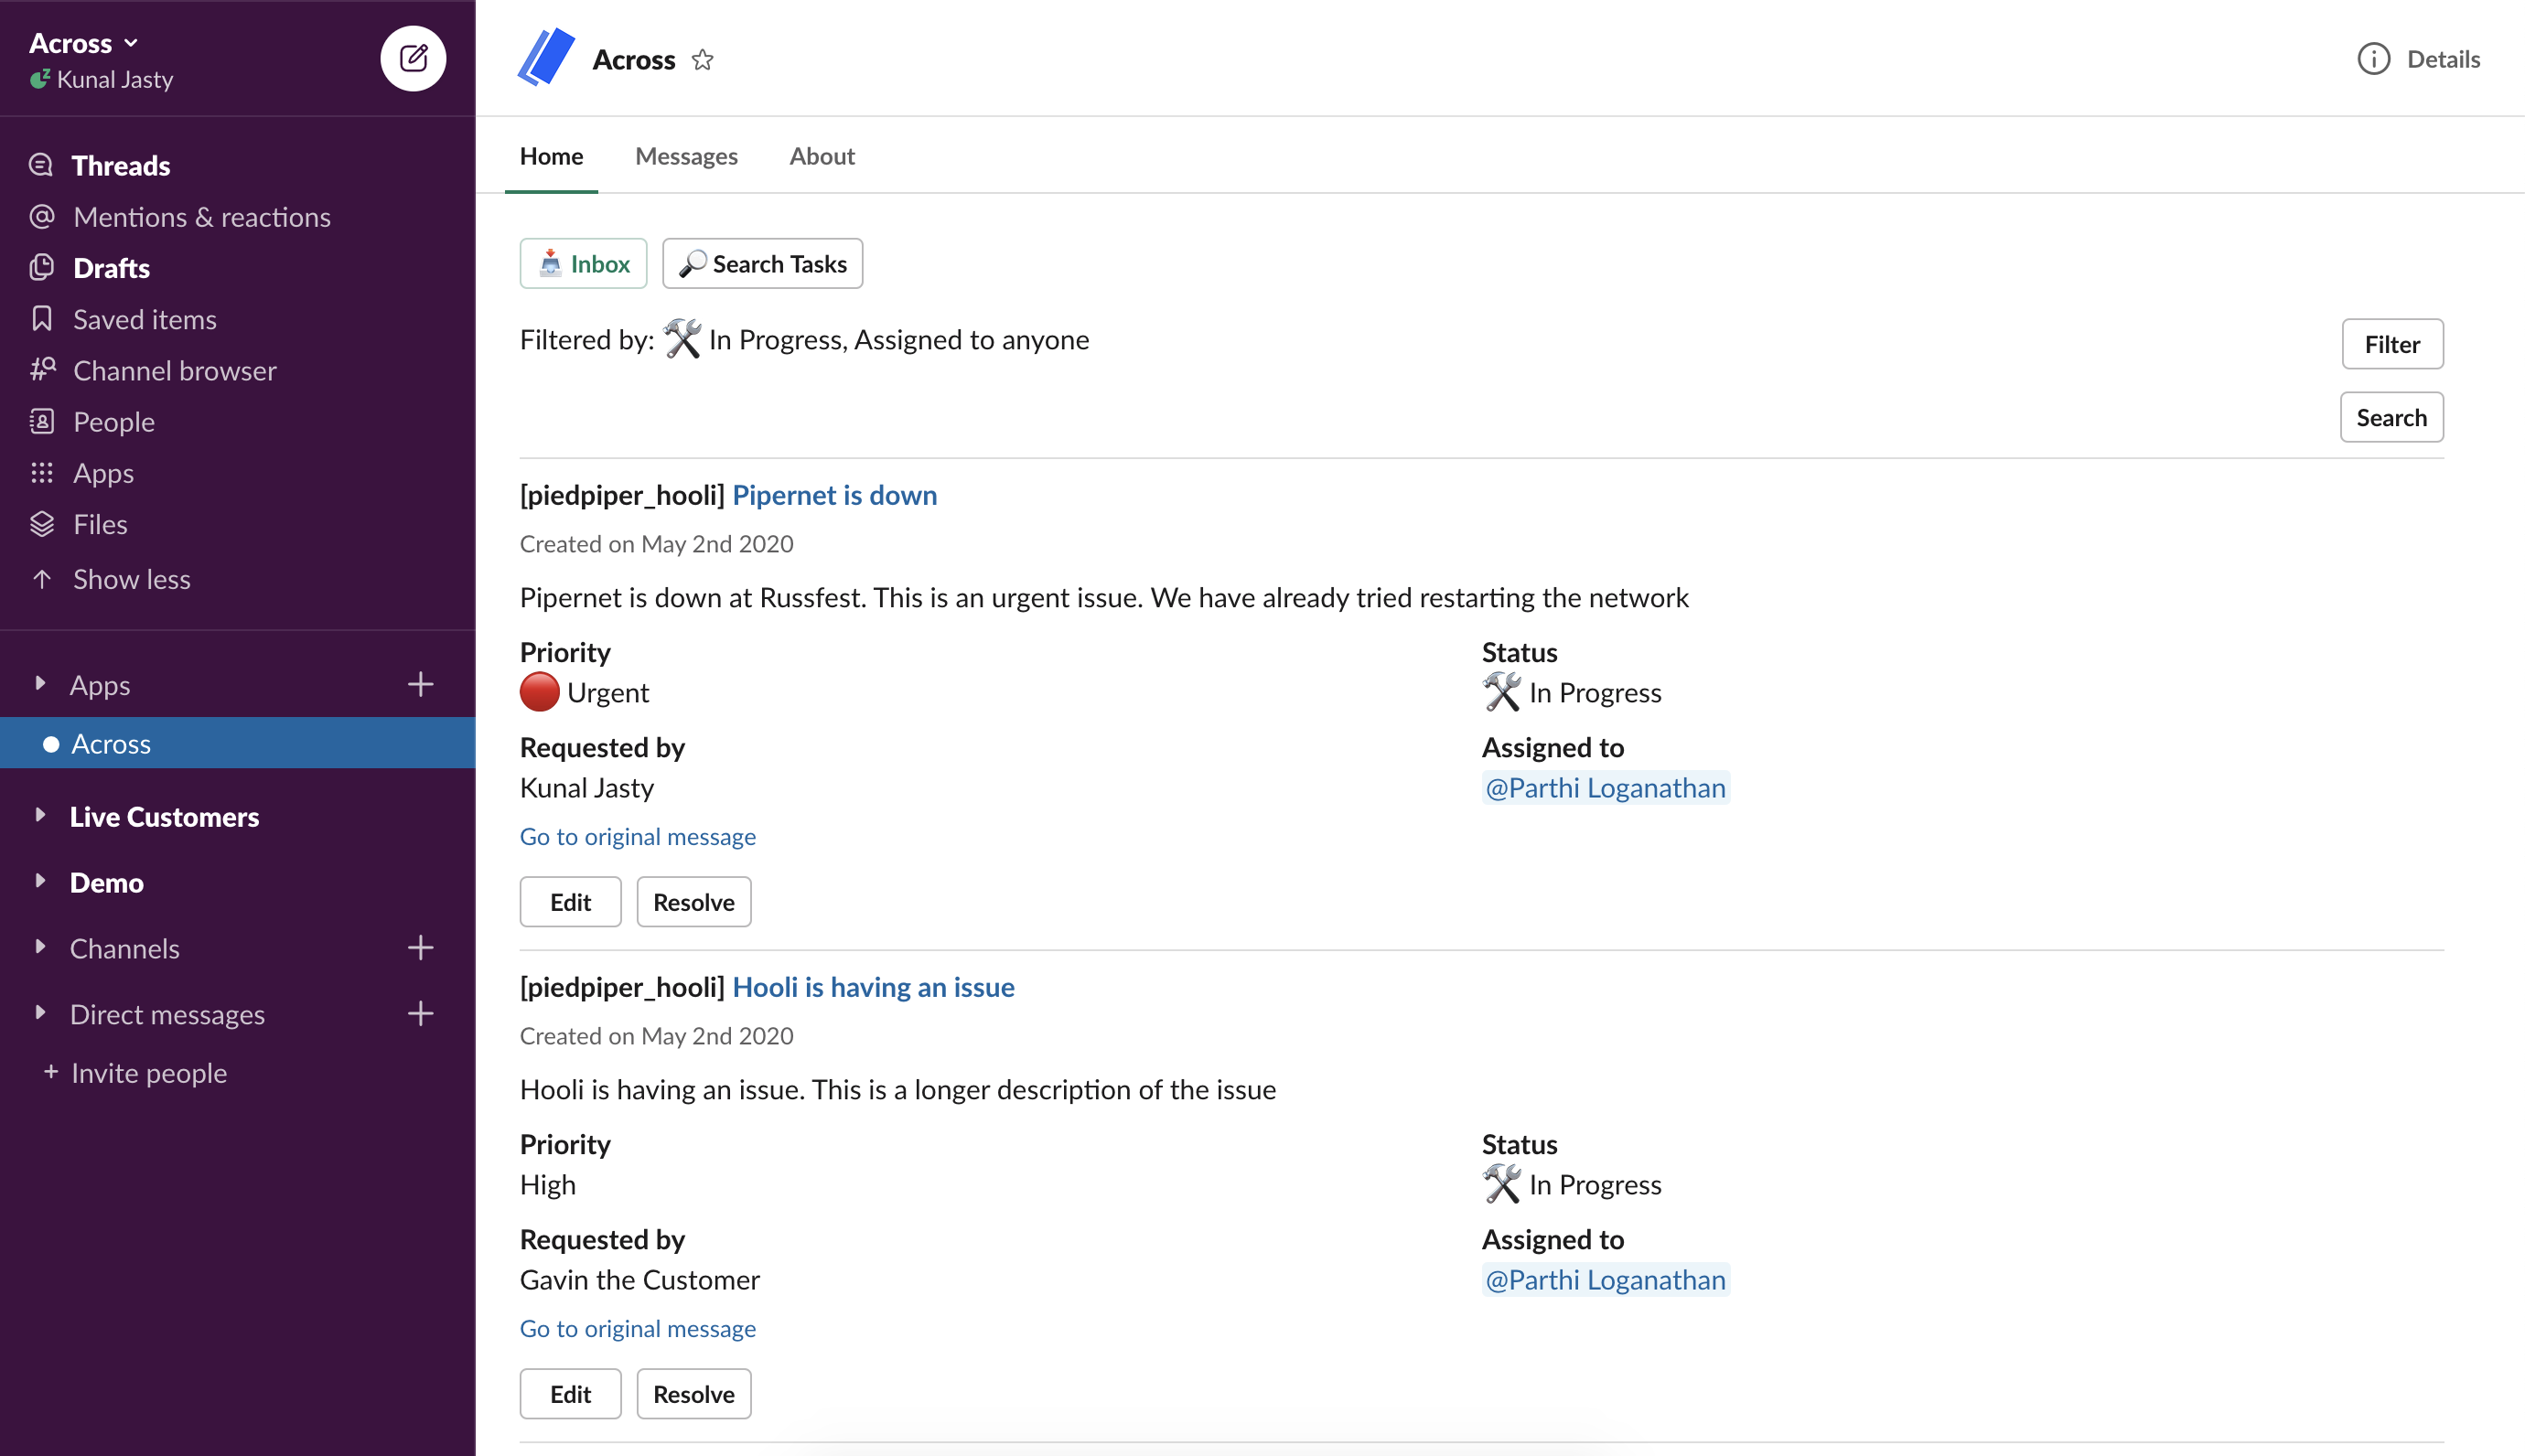Open the Across workspace dropdown menu

(84, 43)
